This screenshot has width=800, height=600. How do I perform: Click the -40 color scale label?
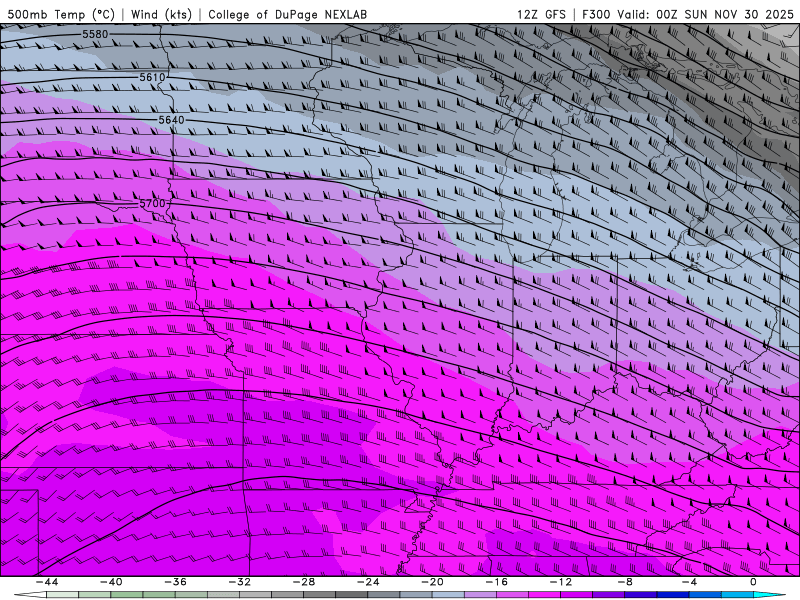(x=111, y=582)
